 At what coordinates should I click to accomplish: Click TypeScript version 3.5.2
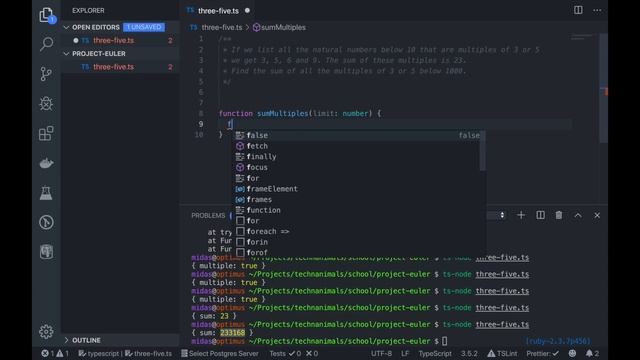(469, 353)
